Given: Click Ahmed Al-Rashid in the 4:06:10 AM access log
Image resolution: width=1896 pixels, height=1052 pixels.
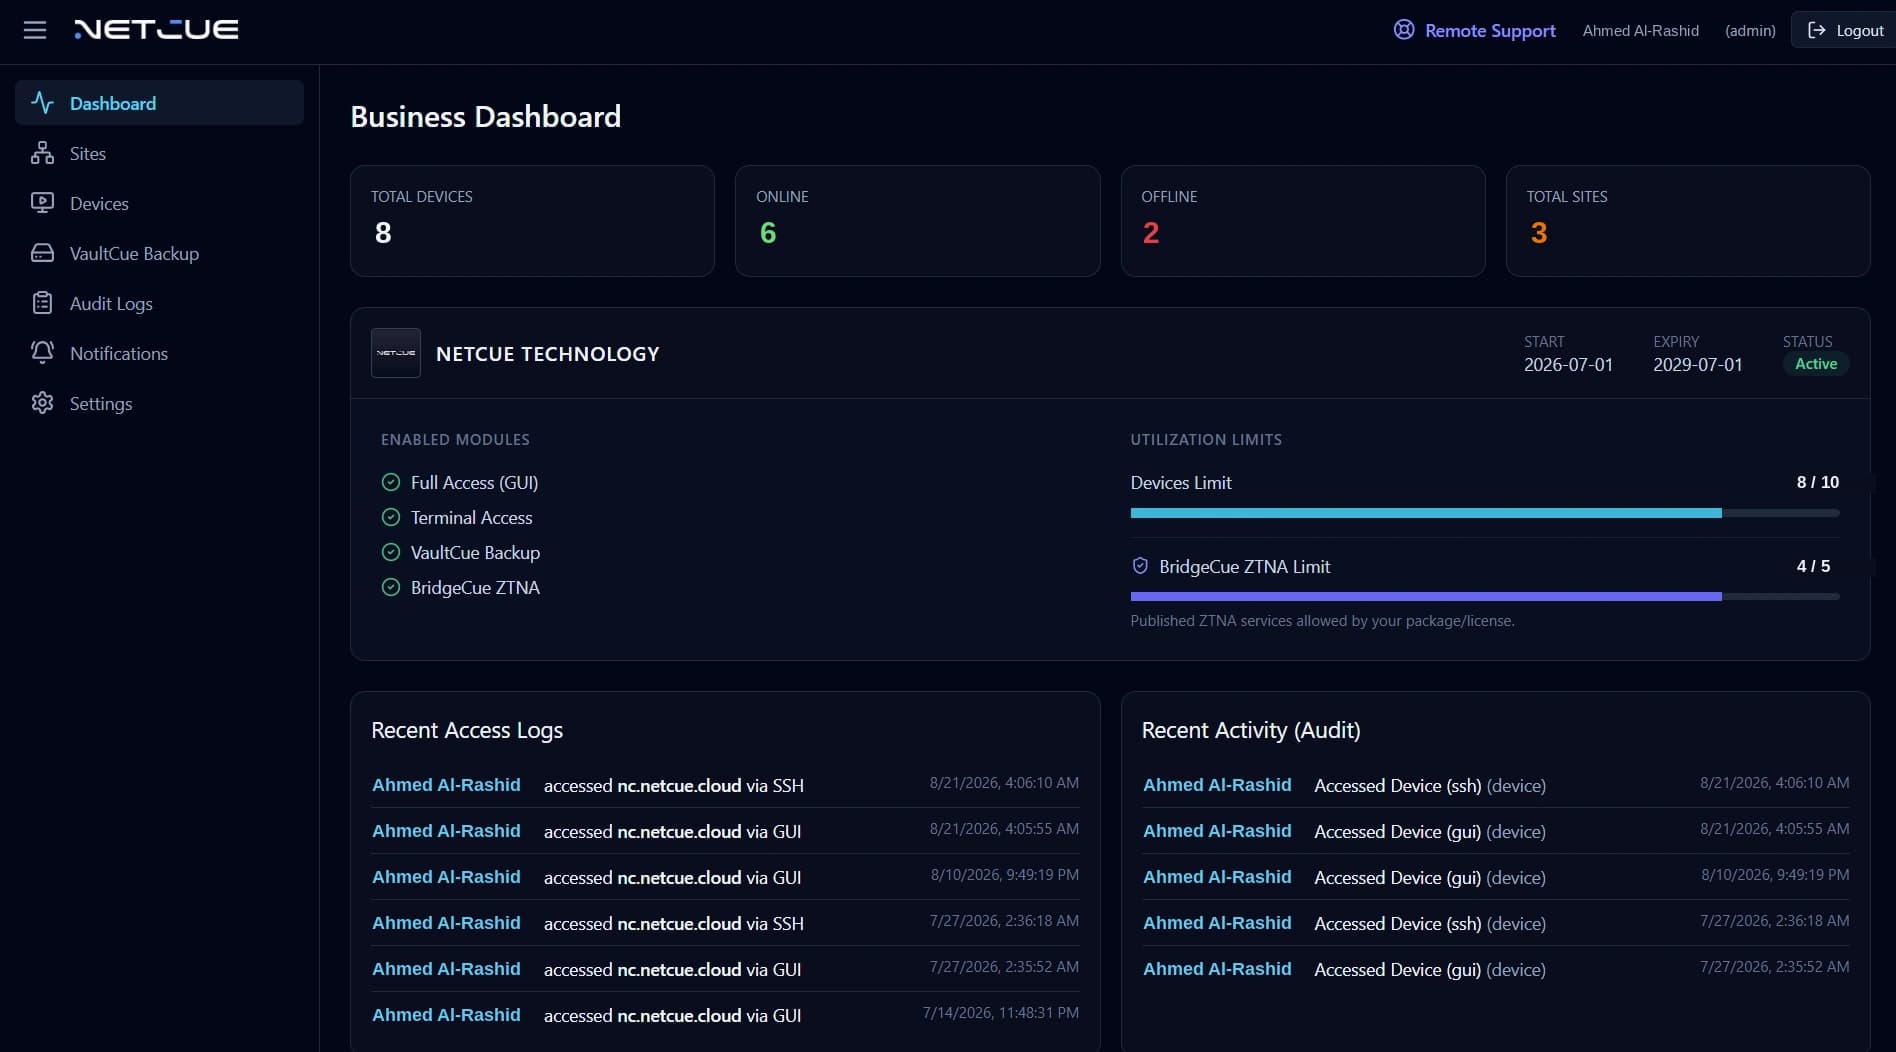Looking at the screenshot, I should (x=446, y=785).
